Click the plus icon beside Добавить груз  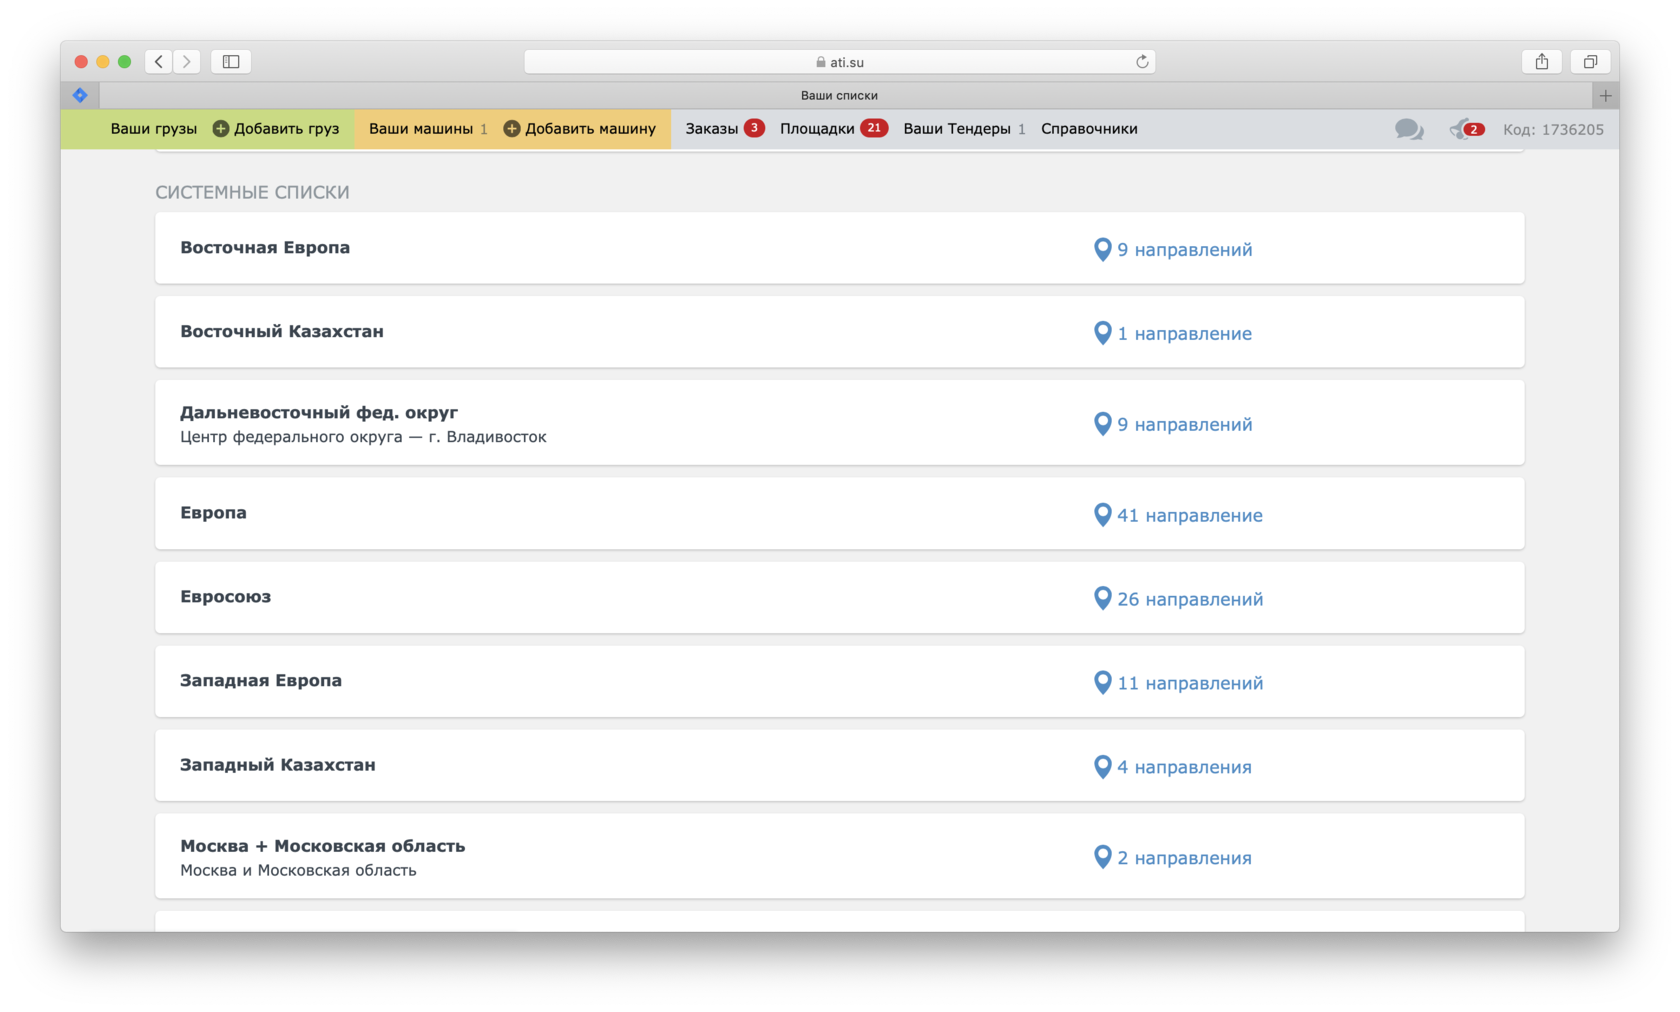point(221,129)
